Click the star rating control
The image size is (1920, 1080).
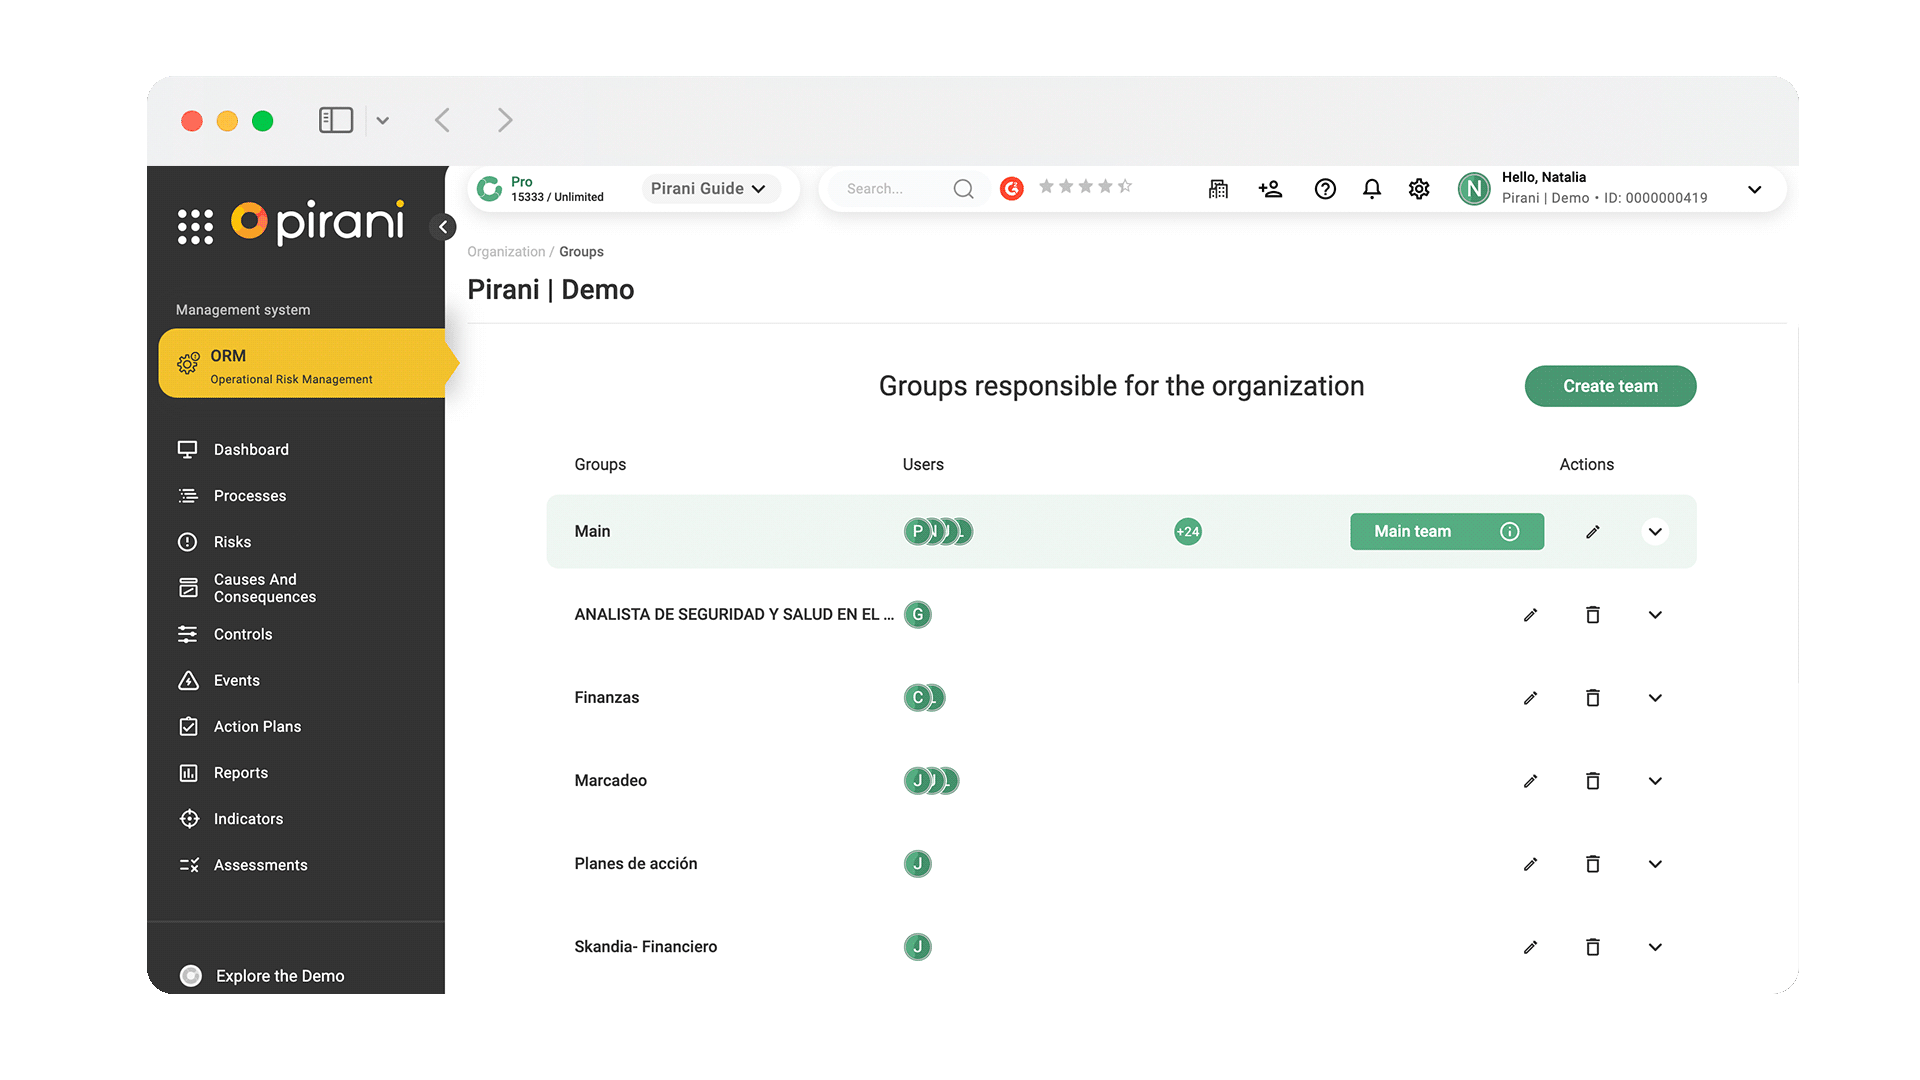(x=1085, y=187)
